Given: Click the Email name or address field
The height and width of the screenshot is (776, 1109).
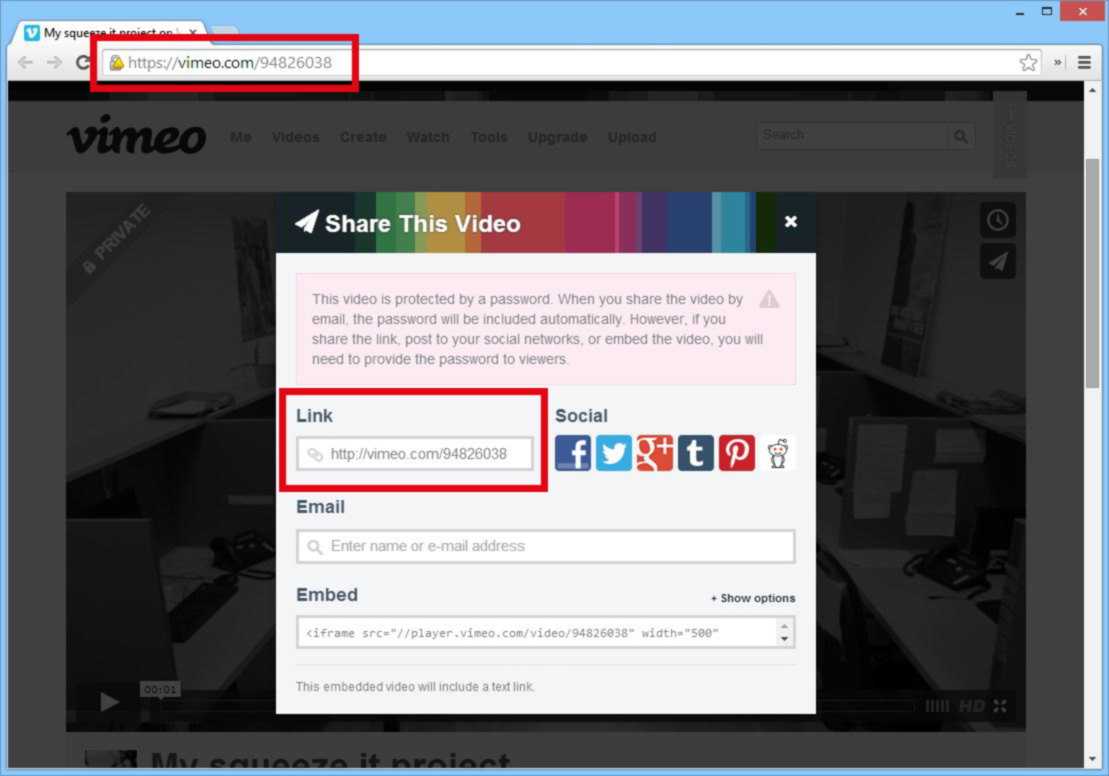Looking at the screenshot, I should [545, 546].
